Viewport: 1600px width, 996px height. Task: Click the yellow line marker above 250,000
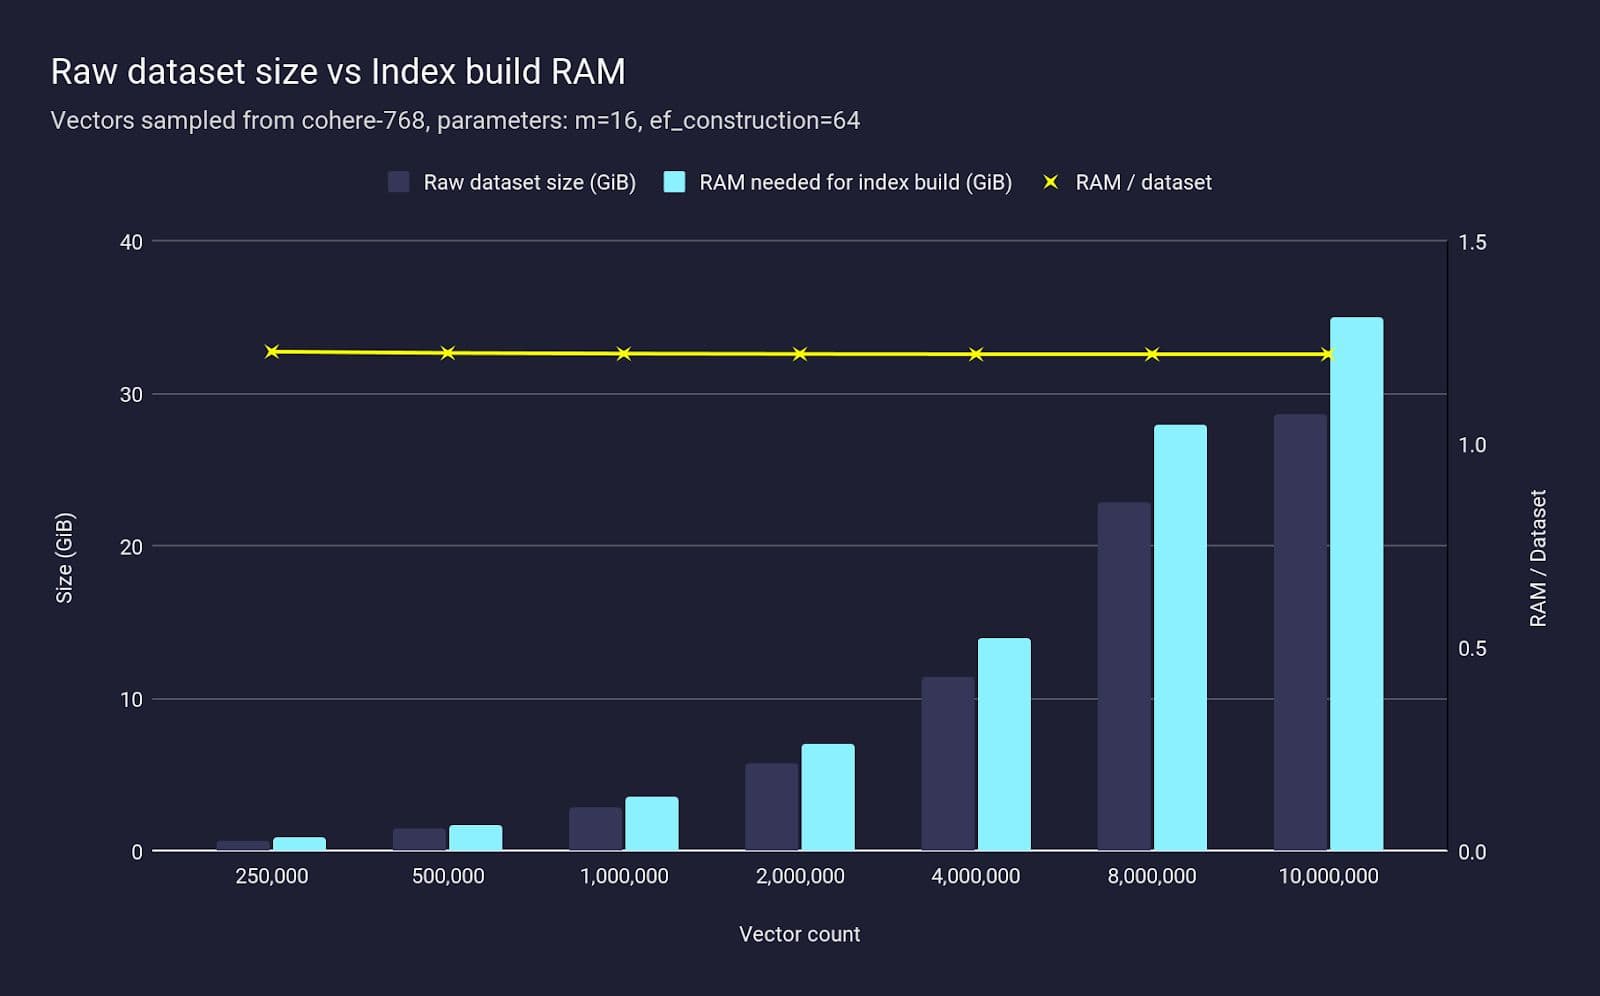pos(272,351)
